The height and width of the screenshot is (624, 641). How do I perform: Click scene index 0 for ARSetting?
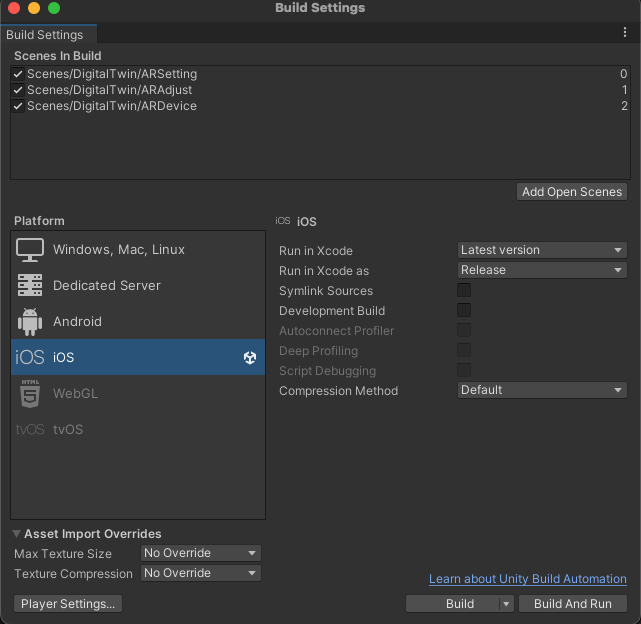point(623,74)
